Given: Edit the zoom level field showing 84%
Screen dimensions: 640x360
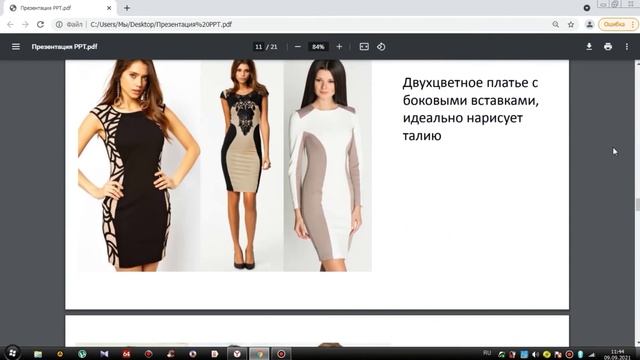Looking at the screenshot, I should pos(318,47).
